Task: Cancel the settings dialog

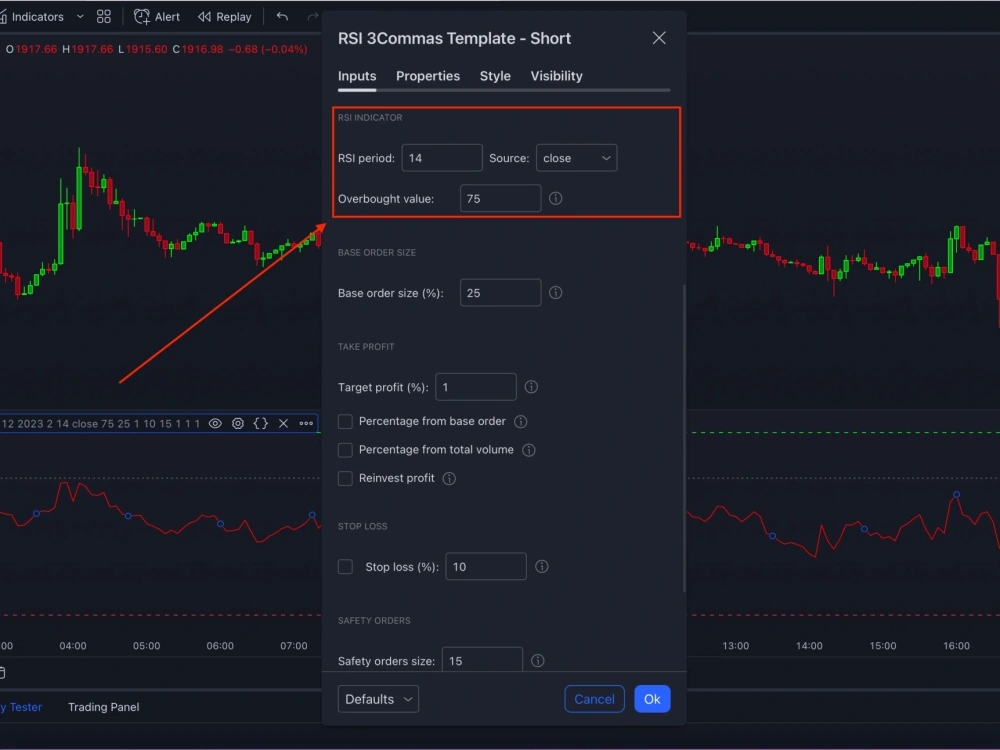Action: click(594, 699)
